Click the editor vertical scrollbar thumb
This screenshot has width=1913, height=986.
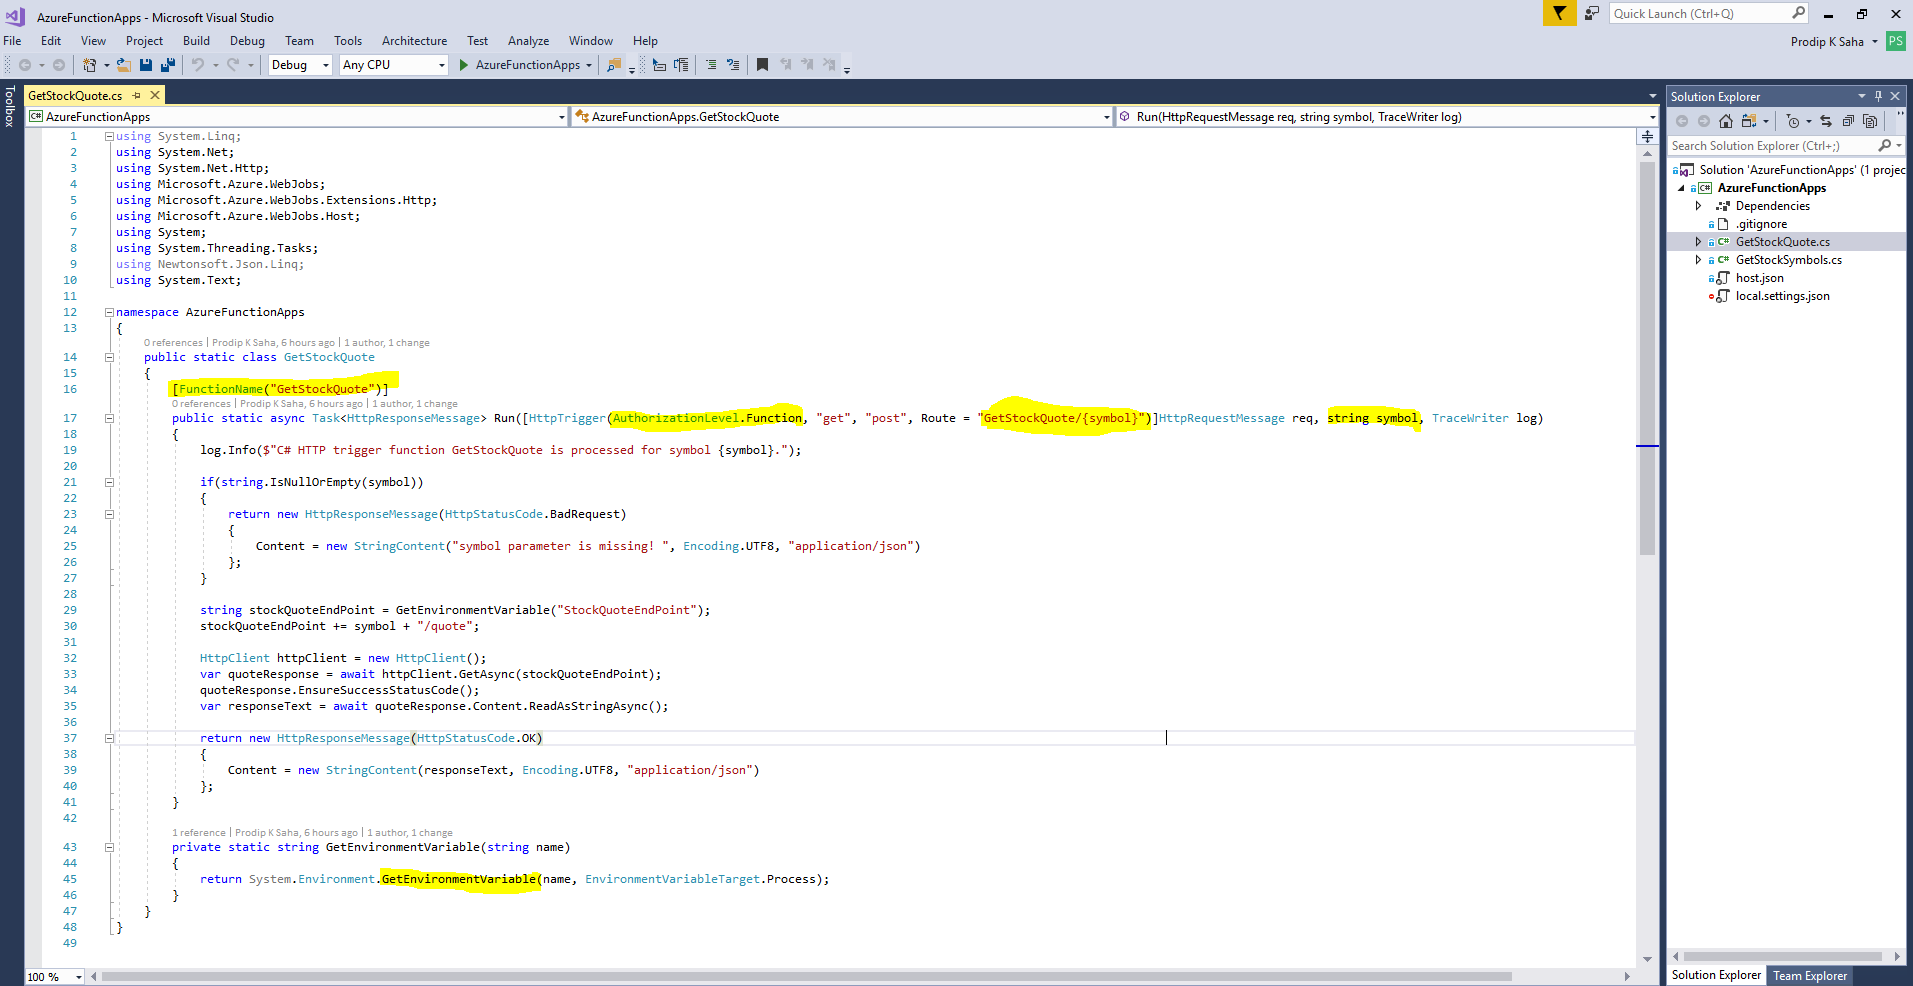[1647, 358]
